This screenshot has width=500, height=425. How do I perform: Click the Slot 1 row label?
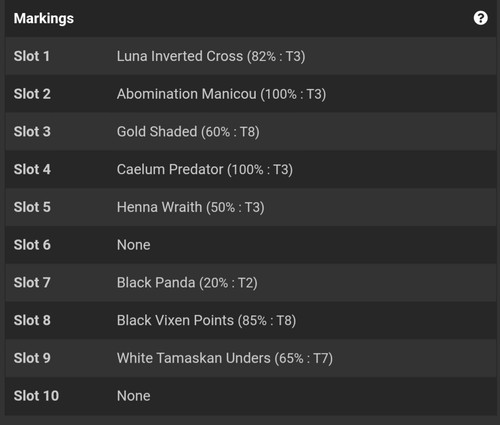click(32, 56)
